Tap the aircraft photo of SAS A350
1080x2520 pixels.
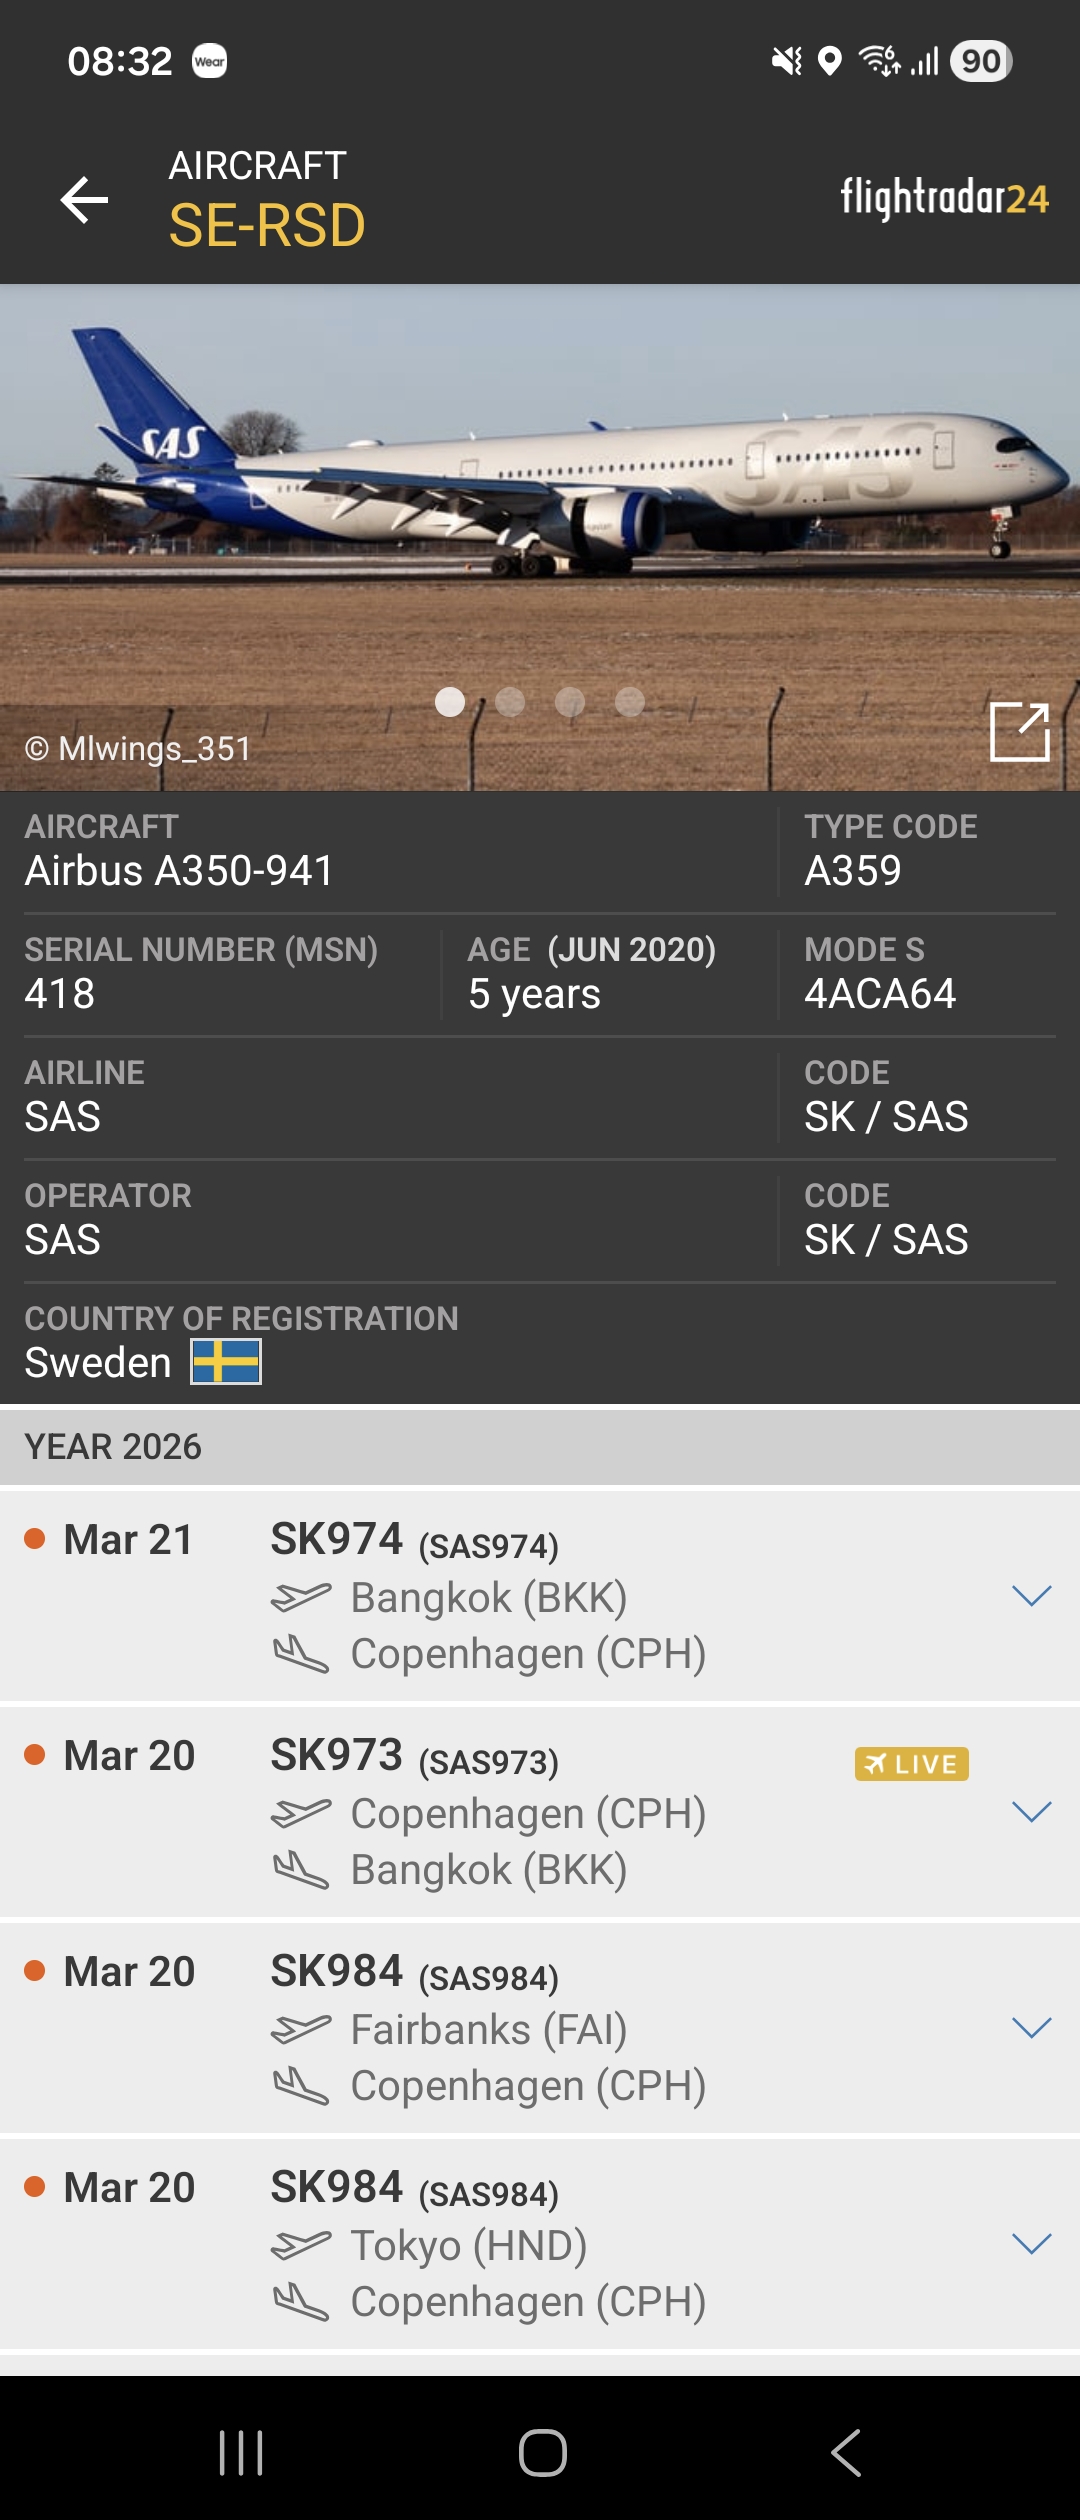tap(540, 480)
